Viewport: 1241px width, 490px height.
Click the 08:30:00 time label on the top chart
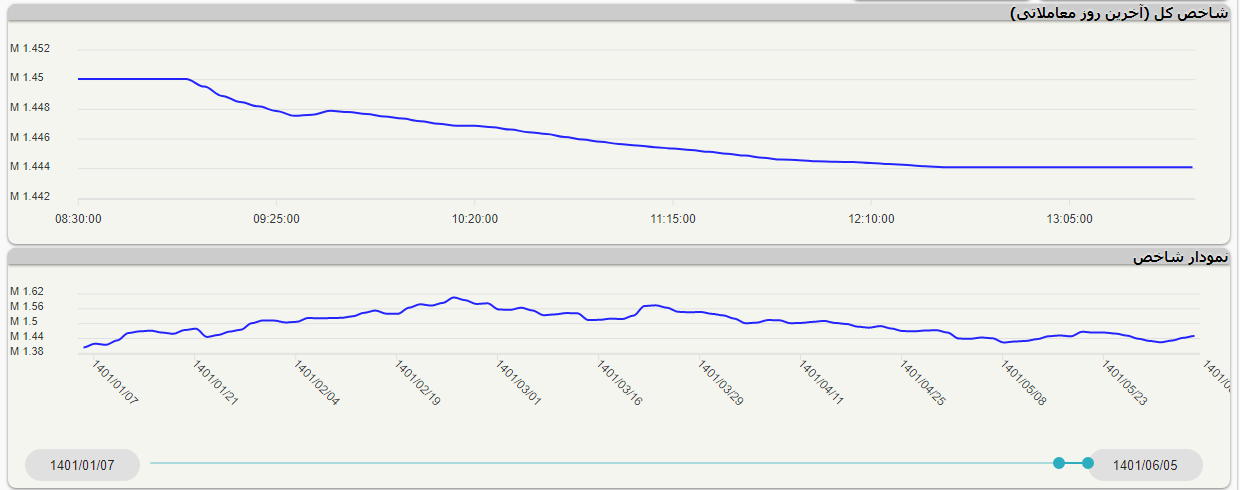tap(78, 218)
